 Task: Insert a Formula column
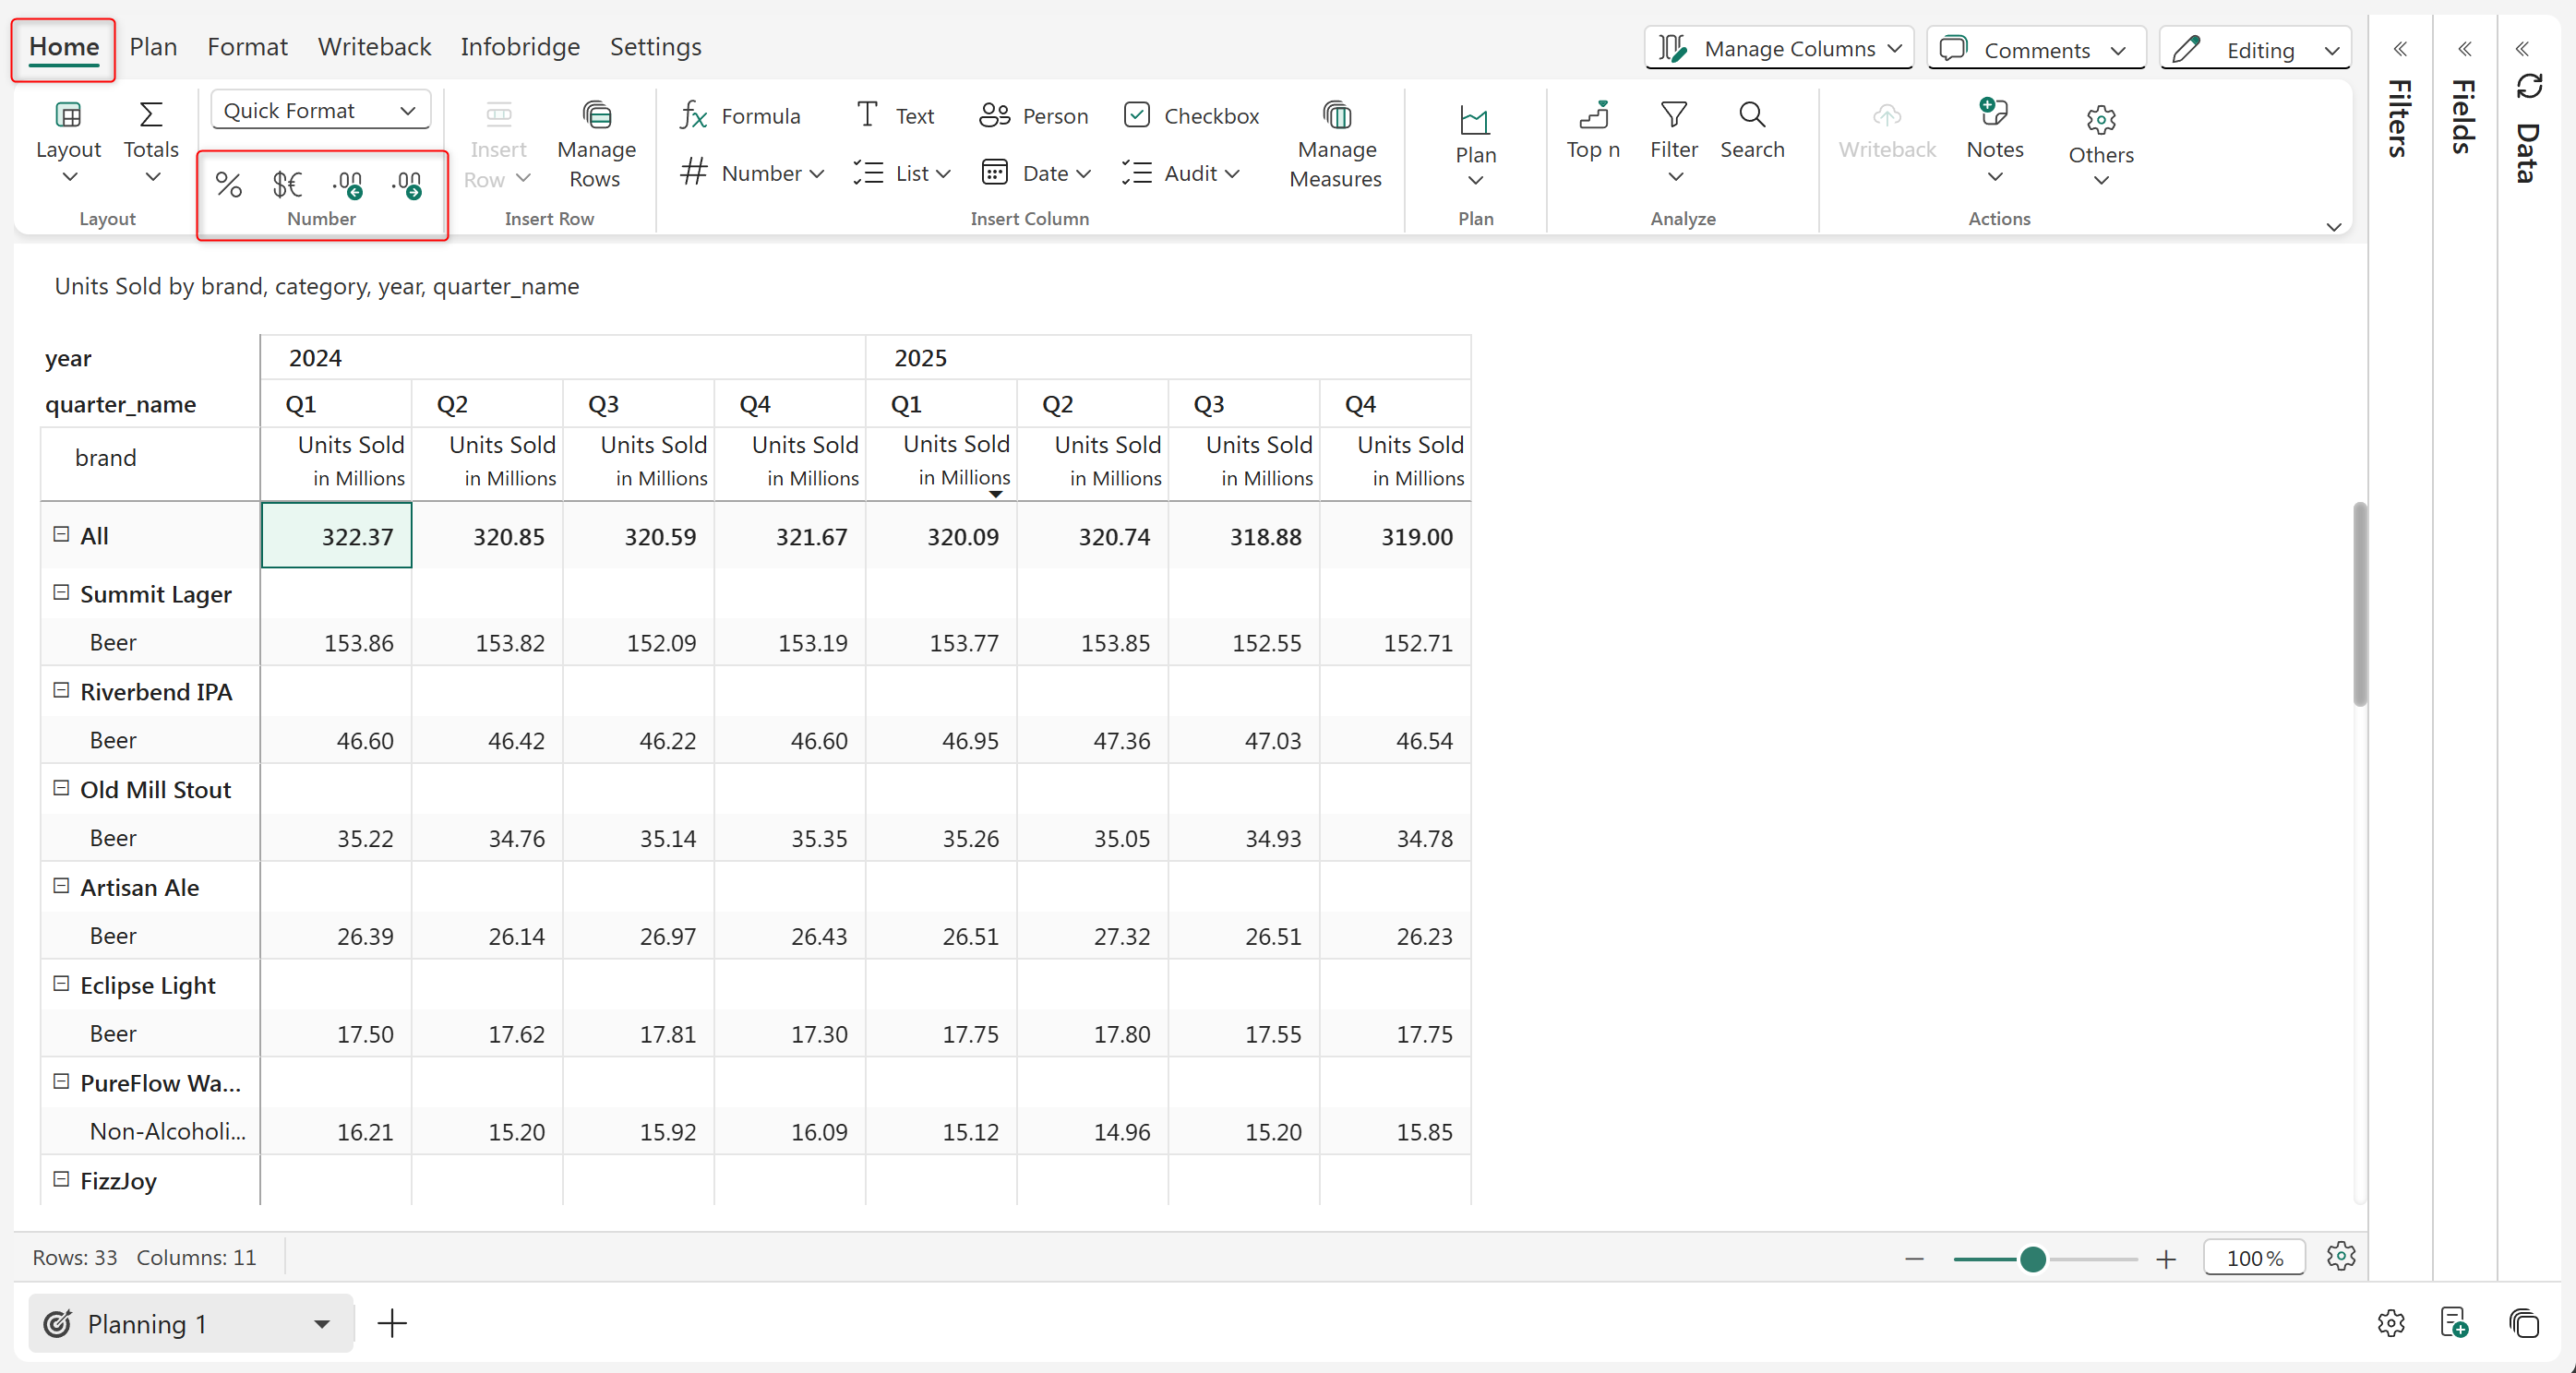pos(740,116)
